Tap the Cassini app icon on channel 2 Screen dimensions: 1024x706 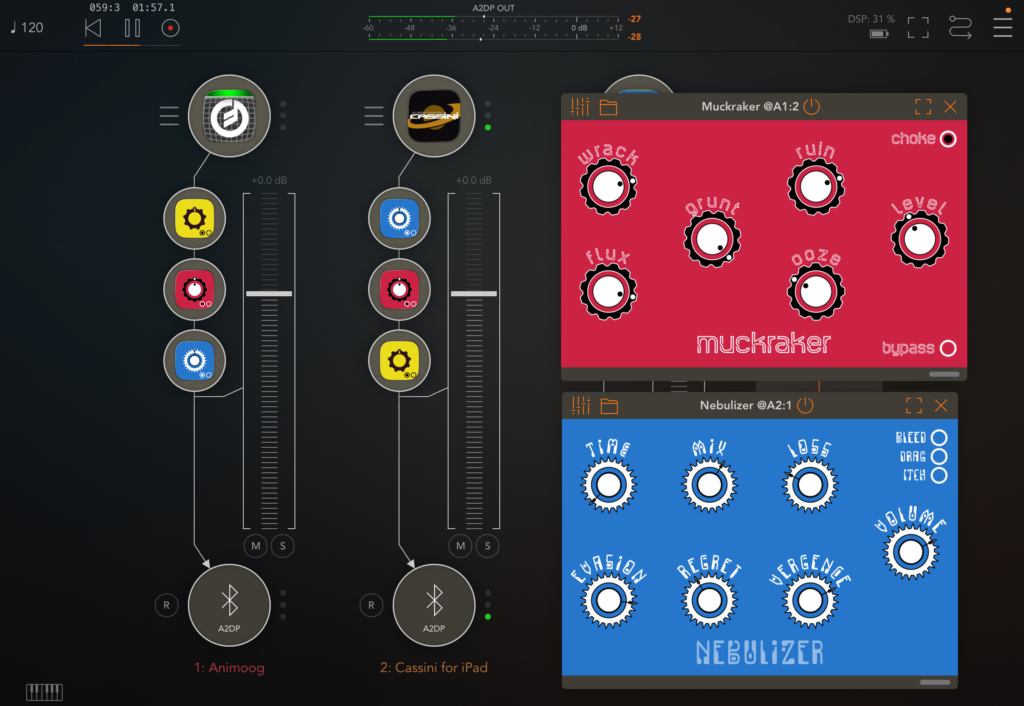[434, 116]
